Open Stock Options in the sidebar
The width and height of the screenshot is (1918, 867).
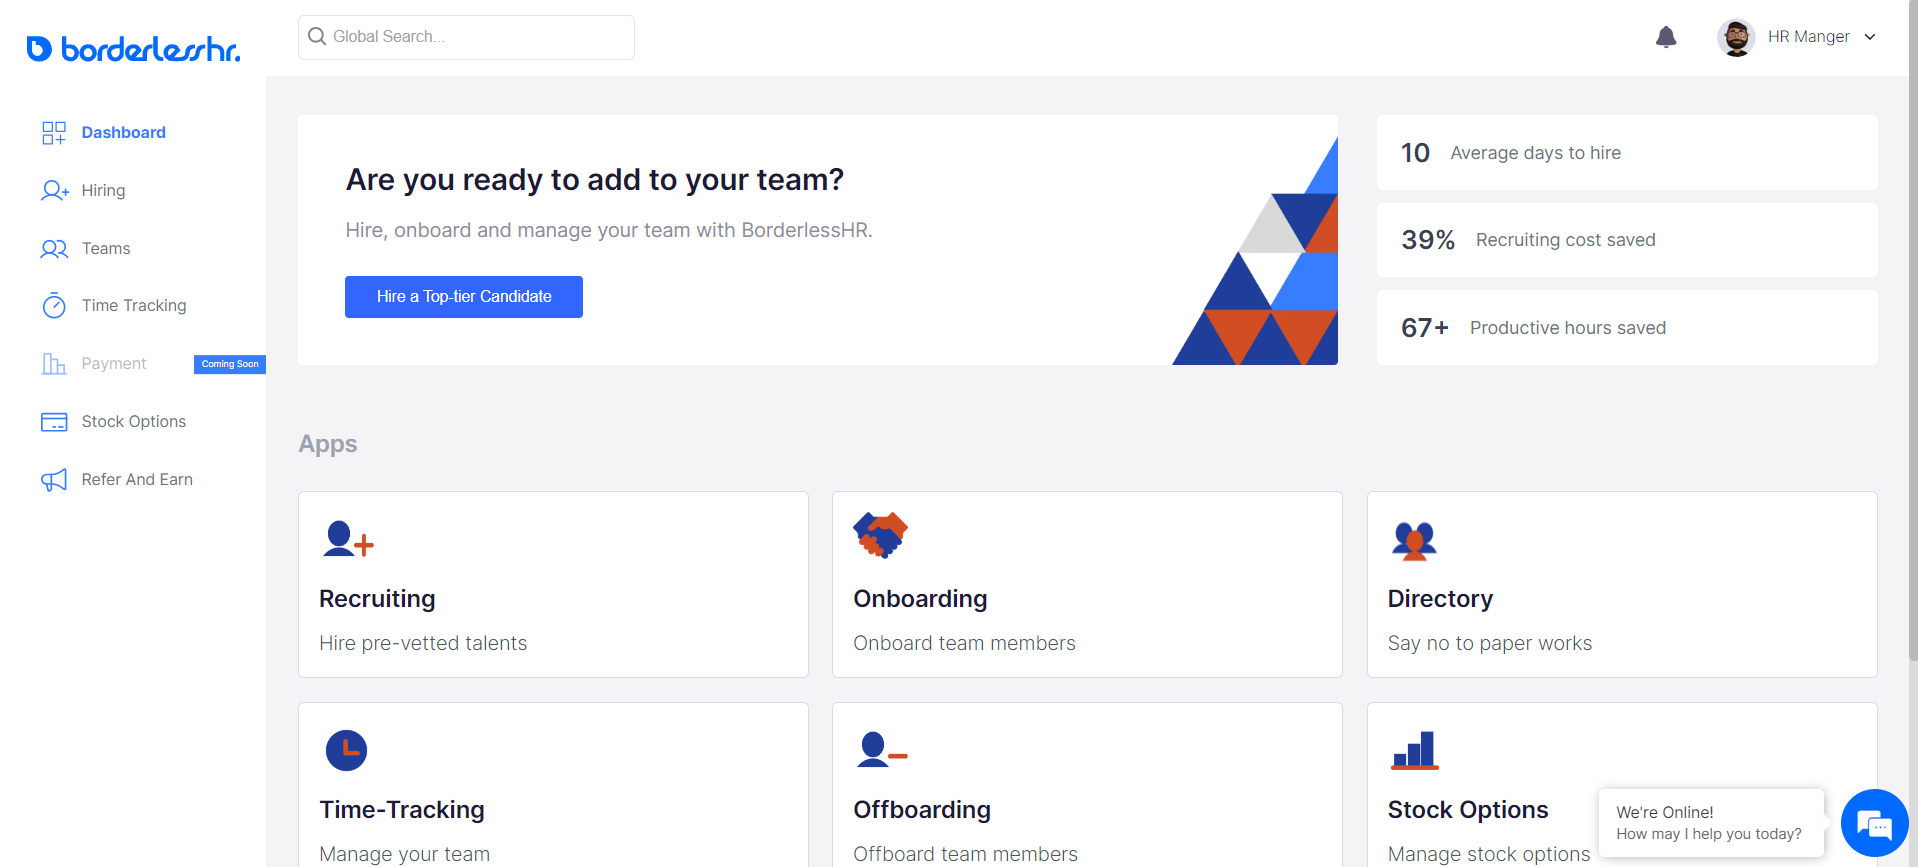pos(134,422)
